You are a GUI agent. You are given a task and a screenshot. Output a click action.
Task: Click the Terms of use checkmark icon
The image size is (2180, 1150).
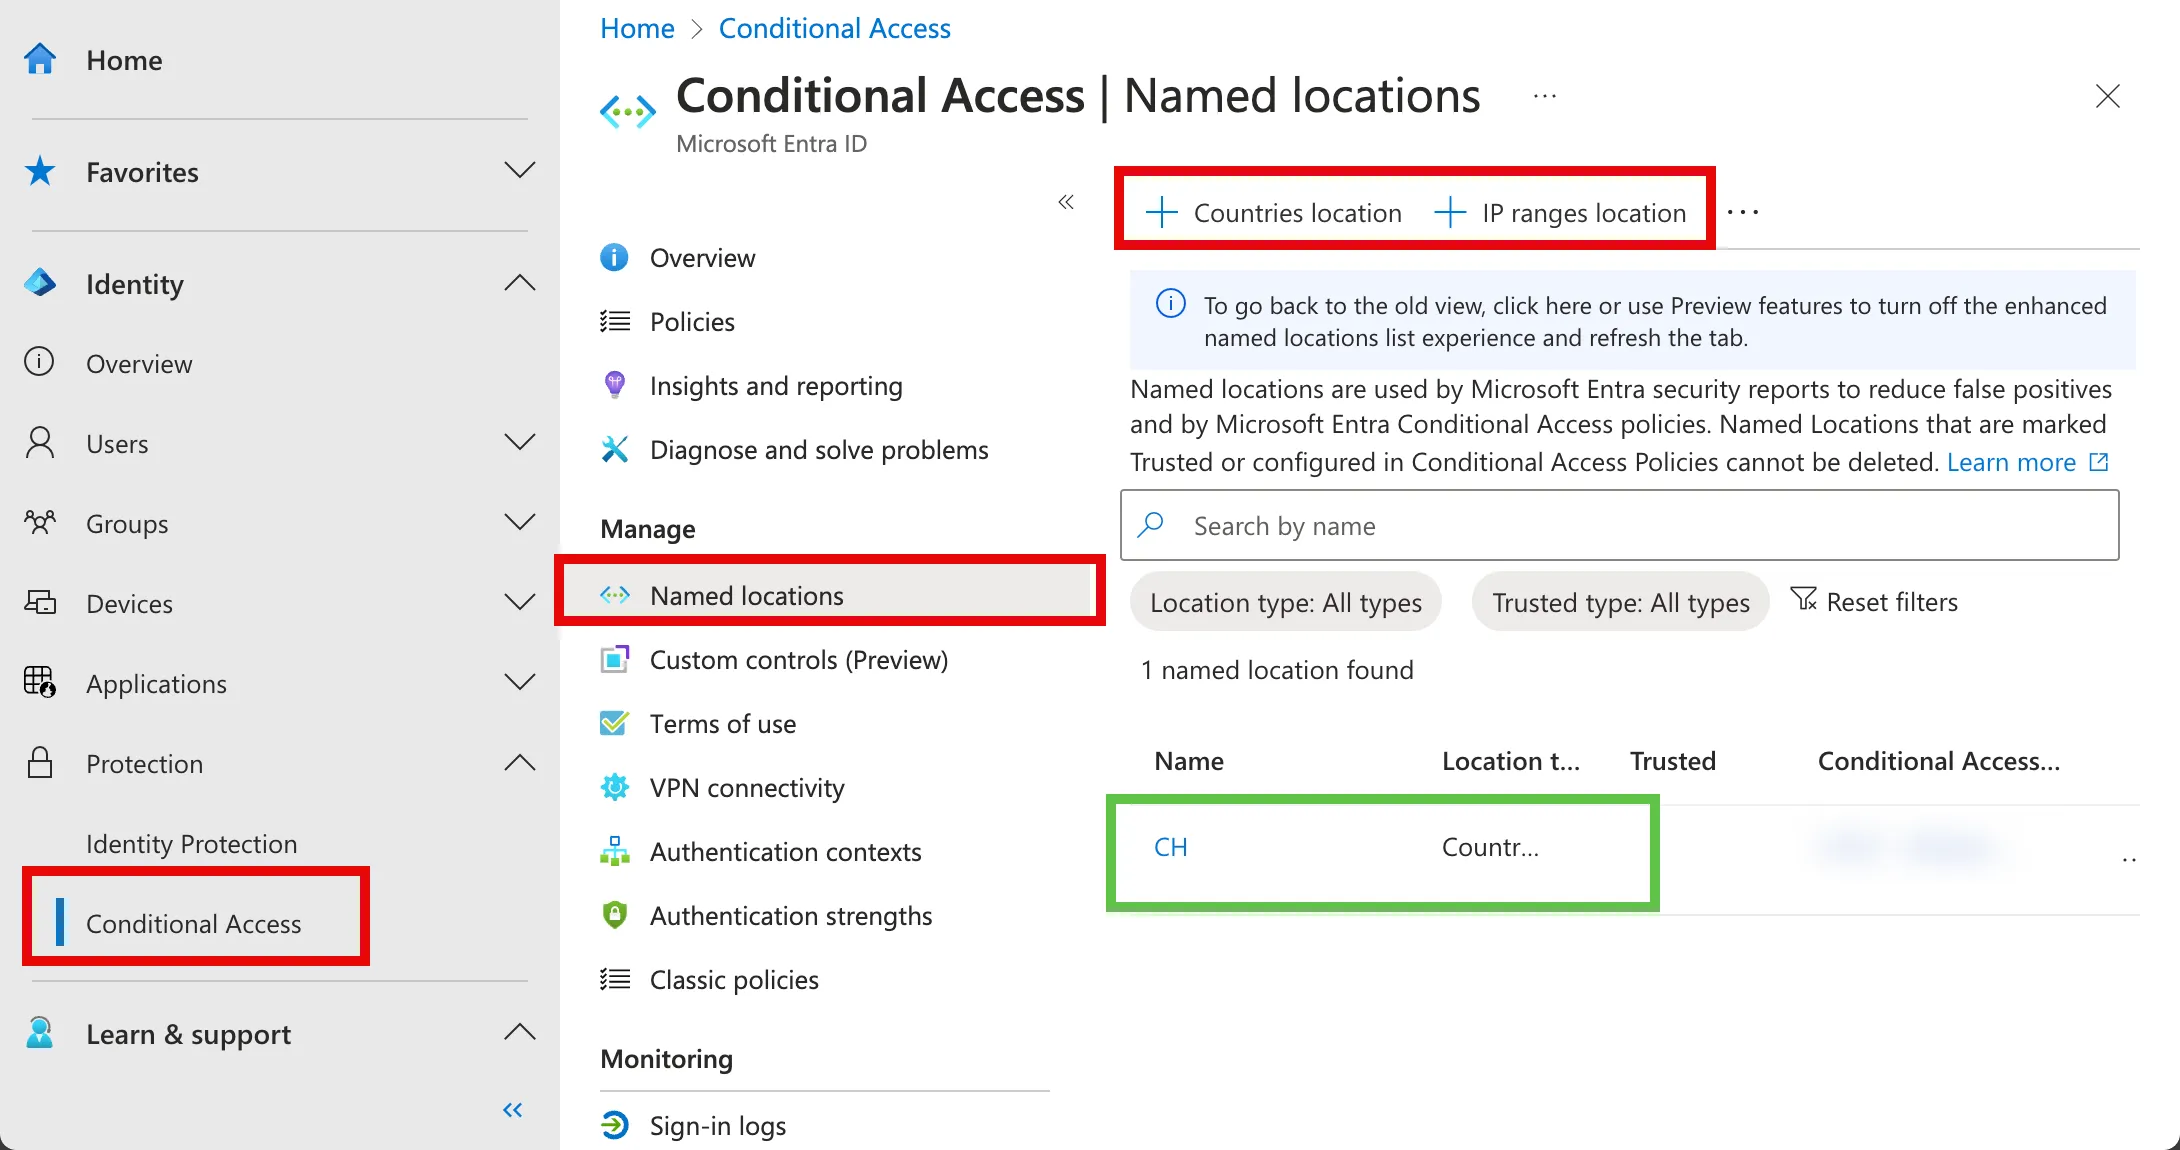(x=615, y=723)
